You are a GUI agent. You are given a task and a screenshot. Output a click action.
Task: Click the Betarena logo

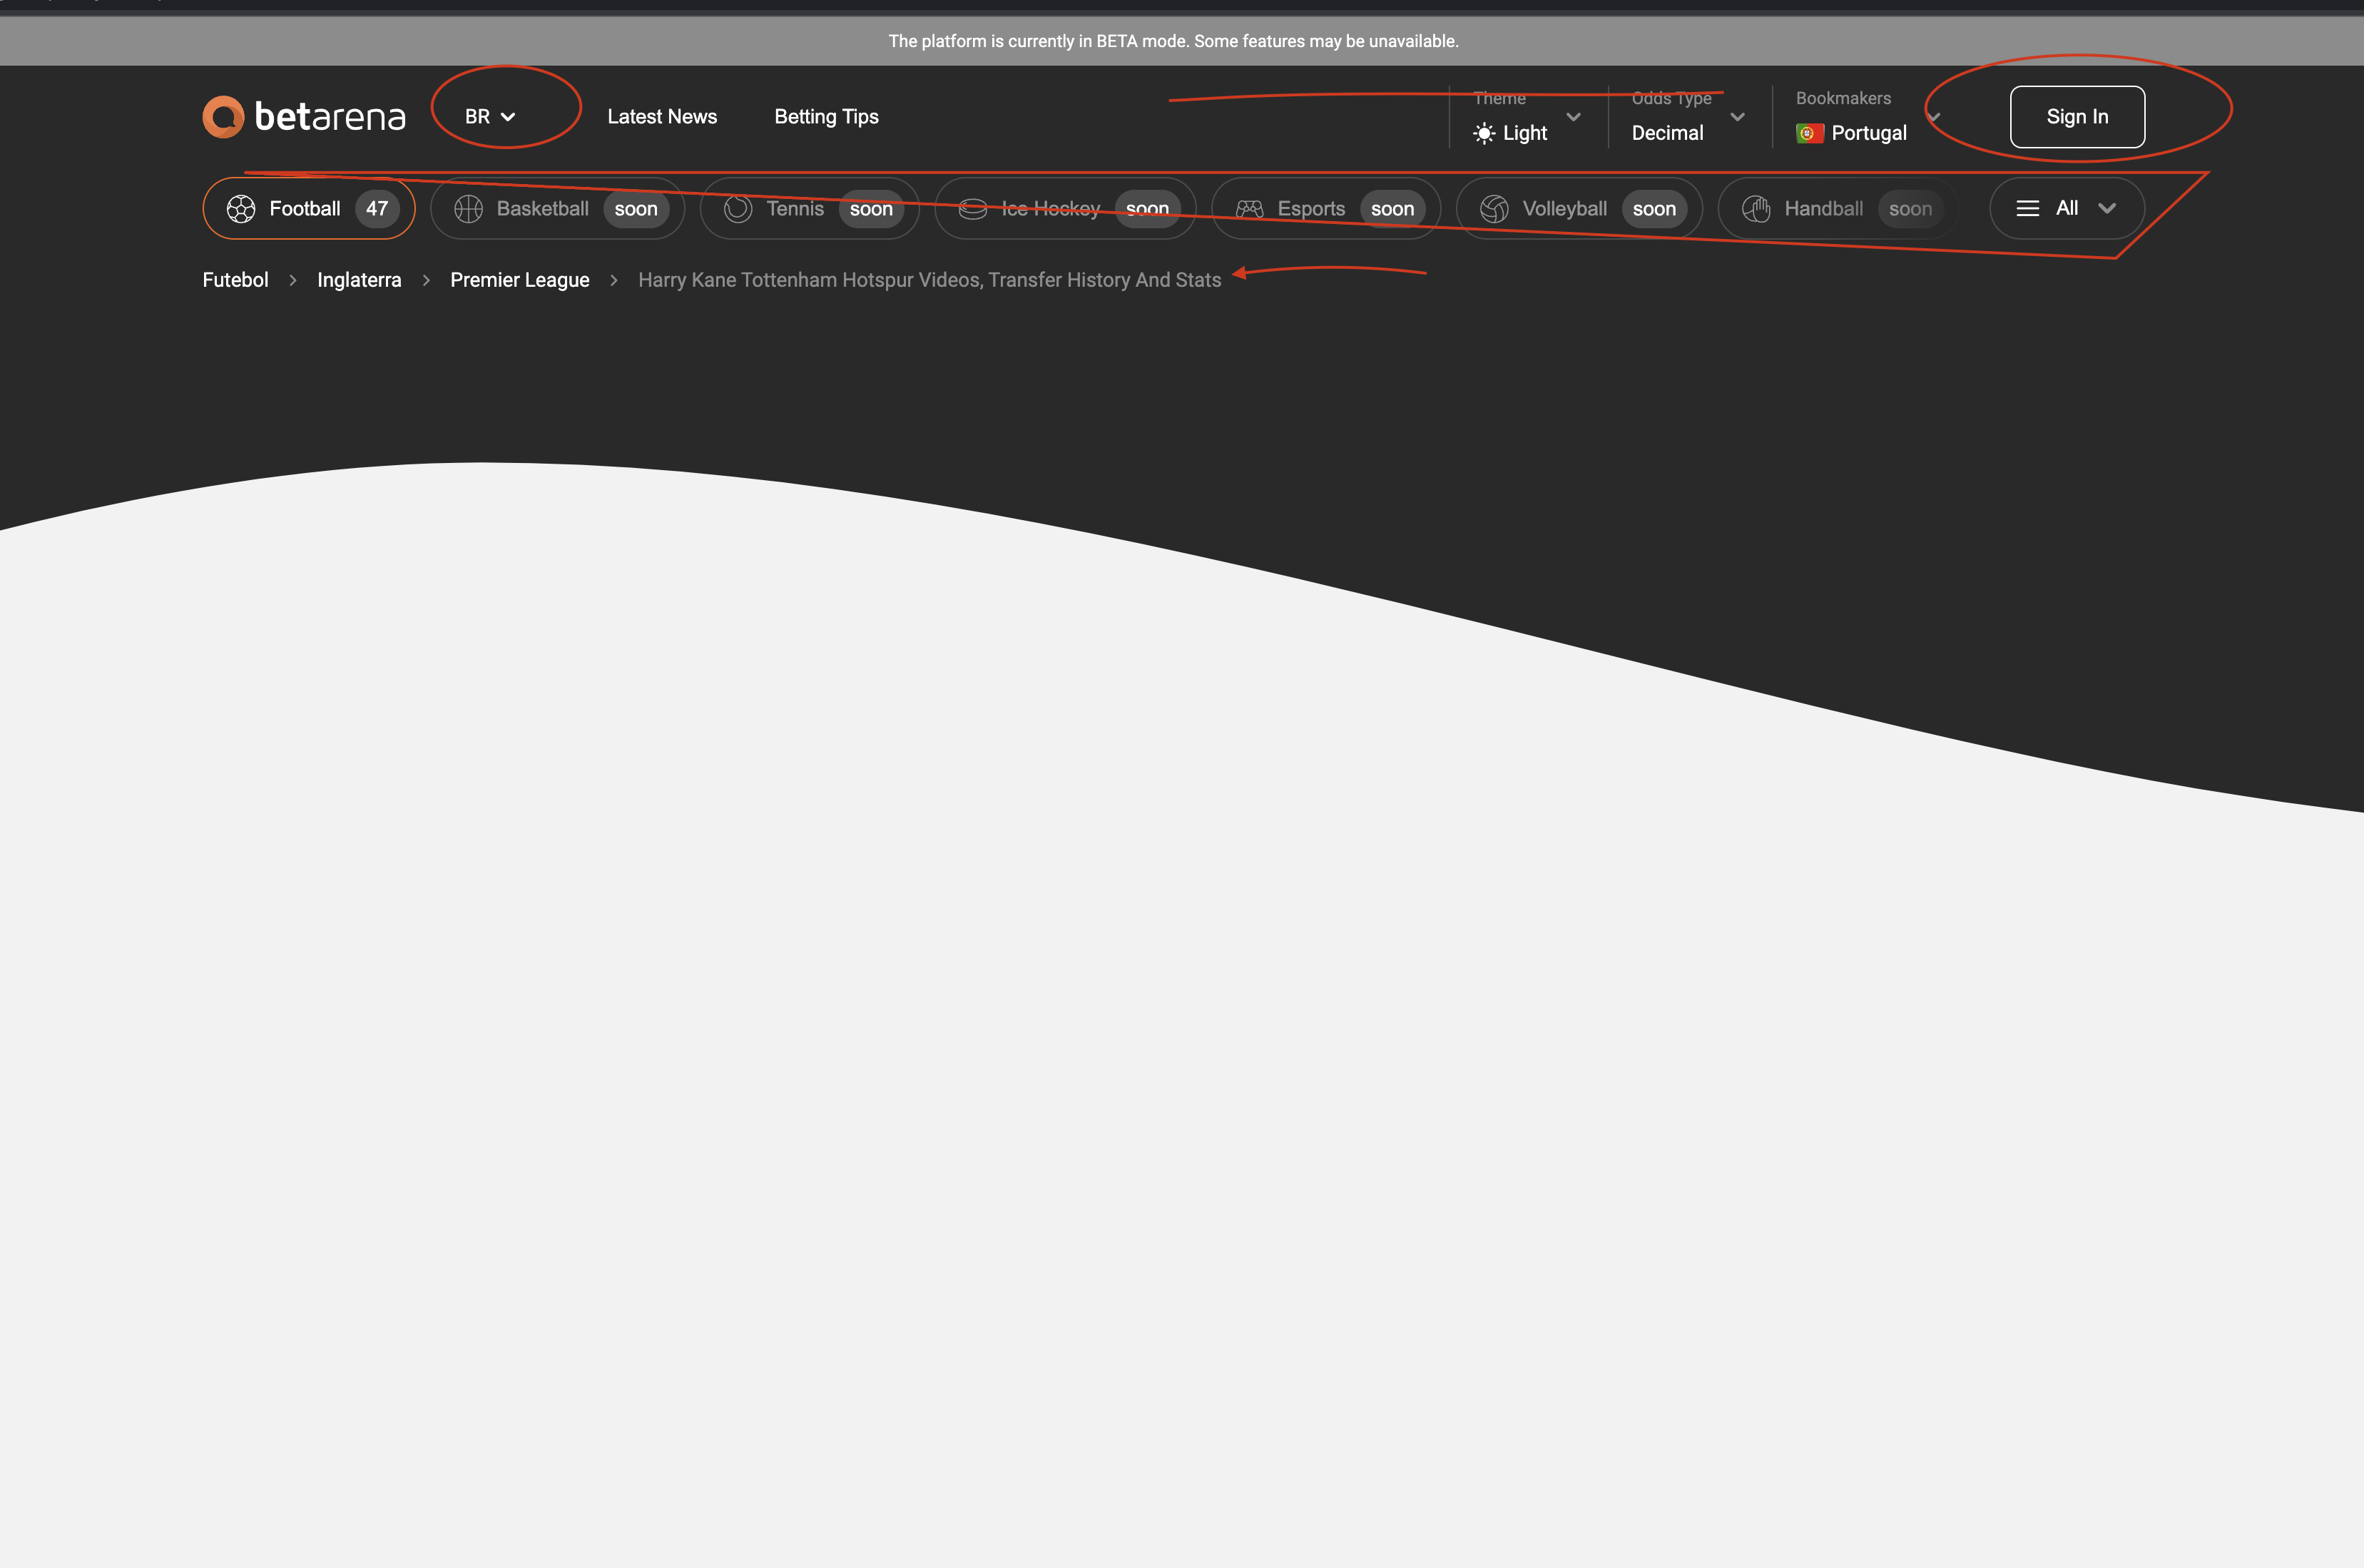click(x=302, y=116)
